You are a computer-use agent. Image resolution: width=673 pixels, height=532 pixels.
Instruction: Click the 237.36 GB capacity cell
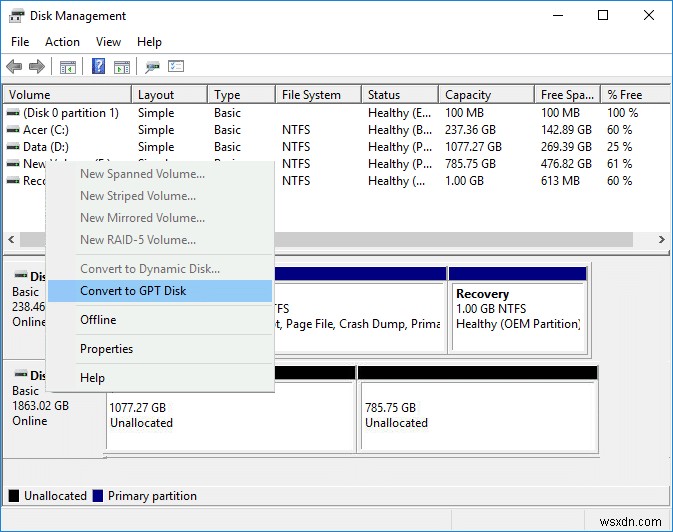(x=470, y=130)
